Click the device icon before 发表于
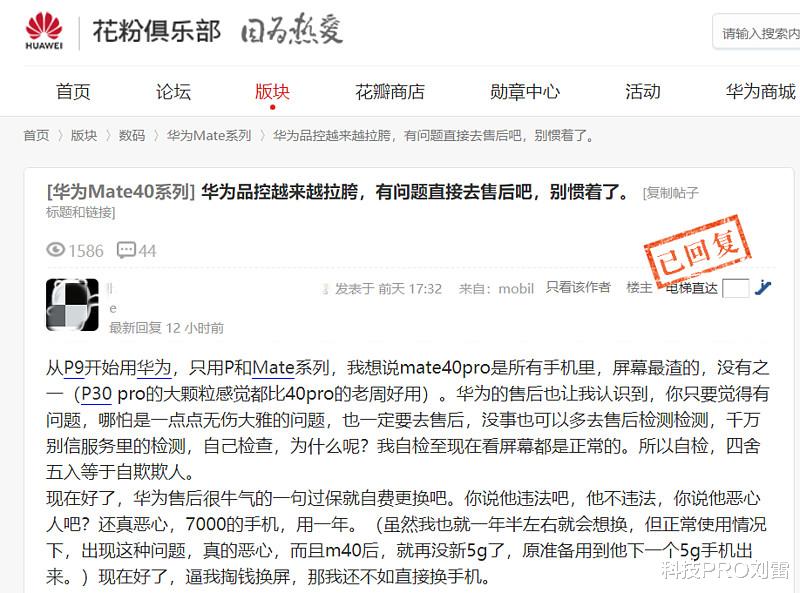800x593 pixels. click(x=322, y=288)
